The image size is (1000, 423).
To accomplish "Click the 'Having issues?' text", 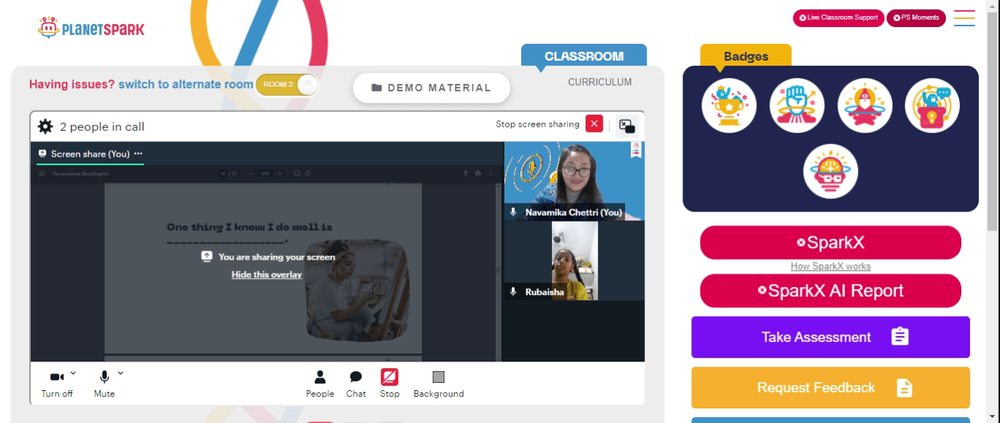I will tap(72, 84).
